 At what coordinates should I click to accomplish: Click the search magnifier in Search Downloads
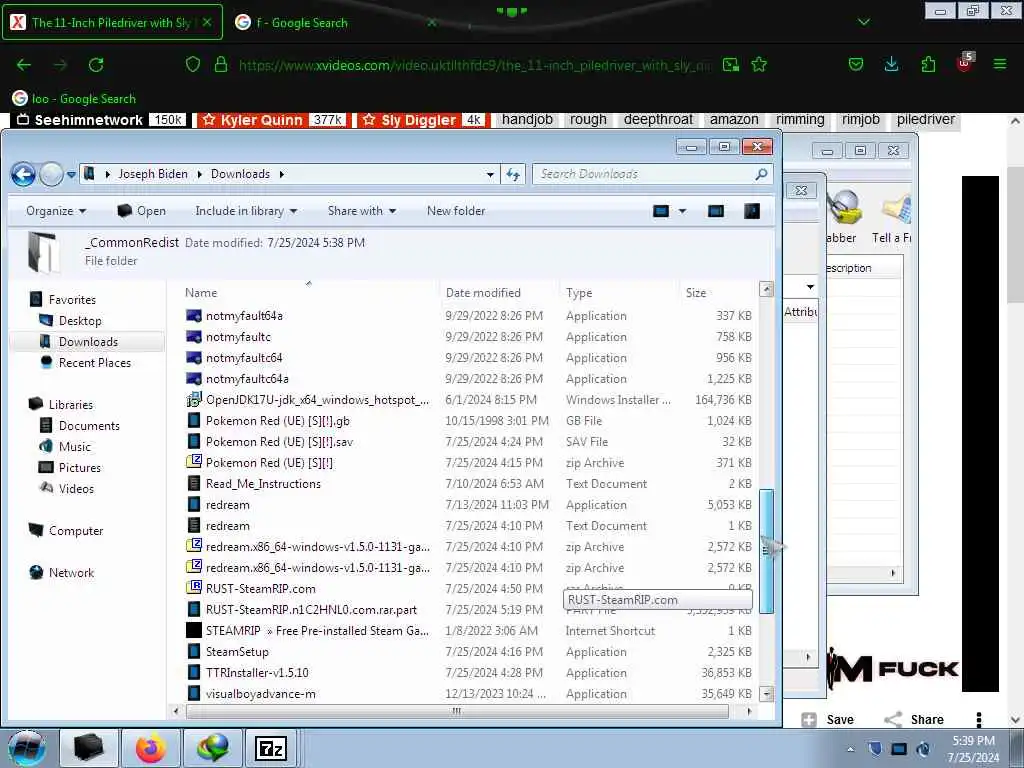click(x=761, y=174)
